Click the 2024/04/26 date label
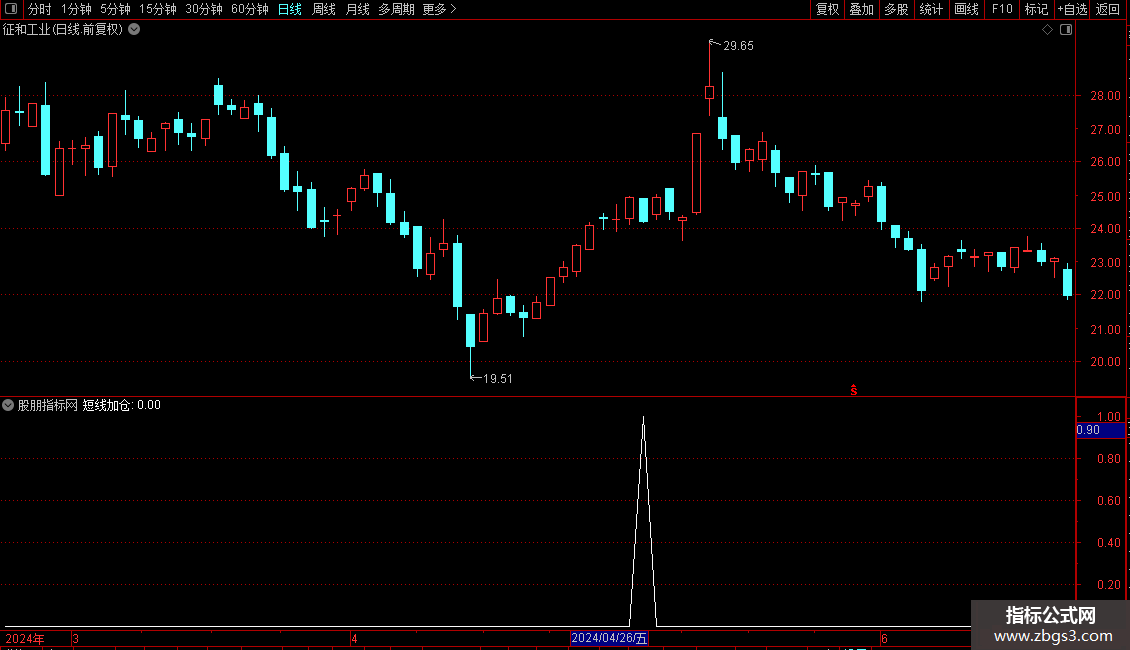The image size is (1130, 650). click(609, 638)
